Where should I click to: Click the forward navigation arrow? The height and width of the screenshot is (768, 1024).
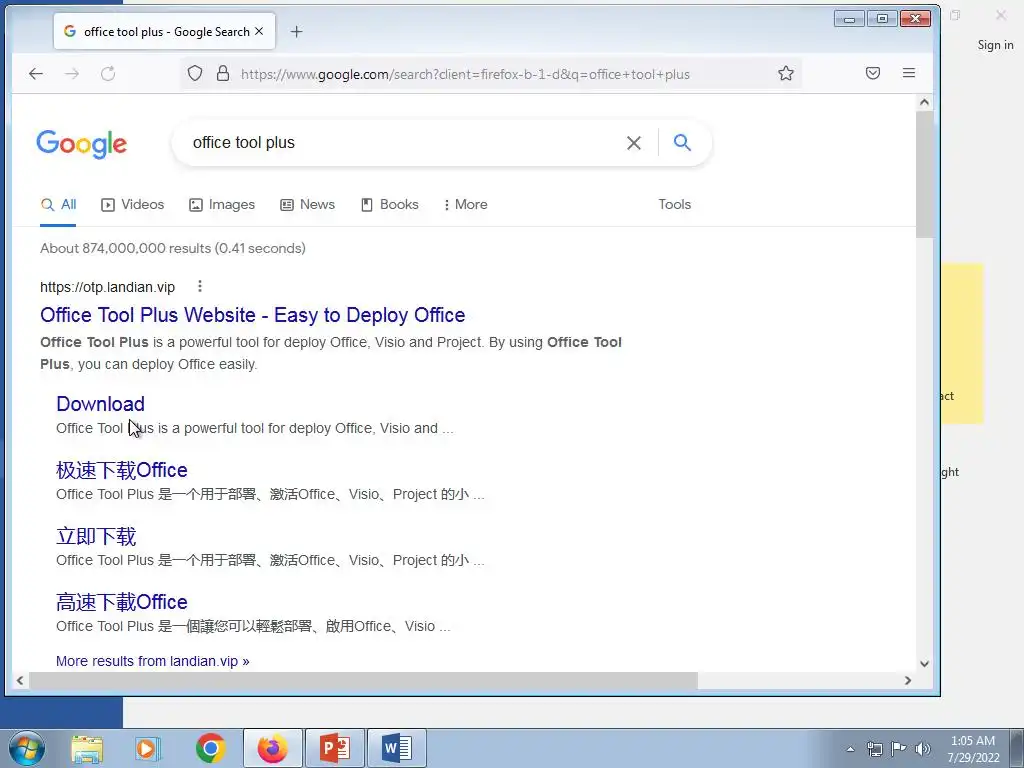pos(72,74)
